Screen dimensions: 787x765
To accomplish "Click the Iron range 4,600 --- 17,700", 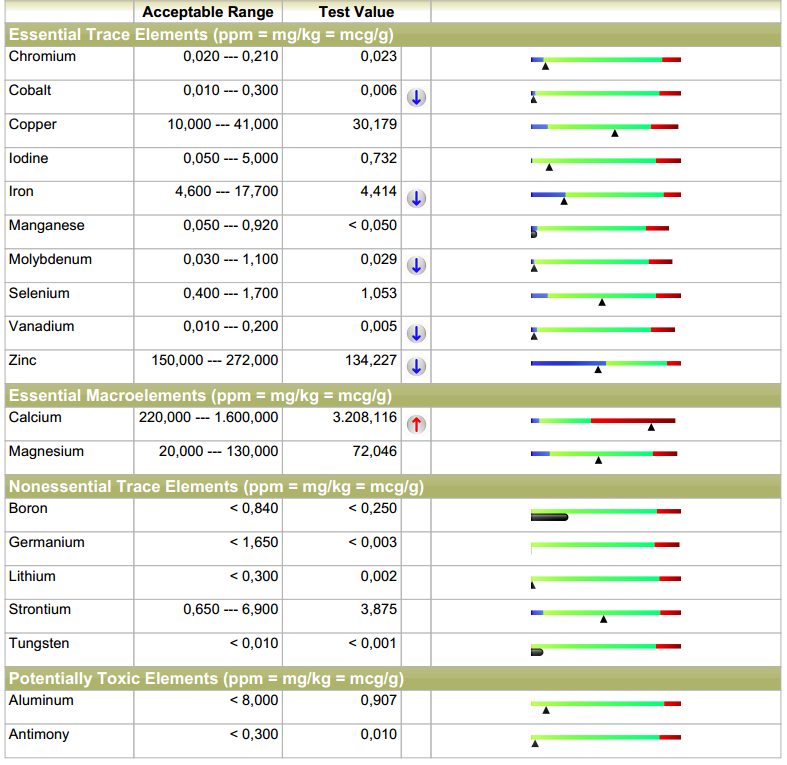I will 226,191.
